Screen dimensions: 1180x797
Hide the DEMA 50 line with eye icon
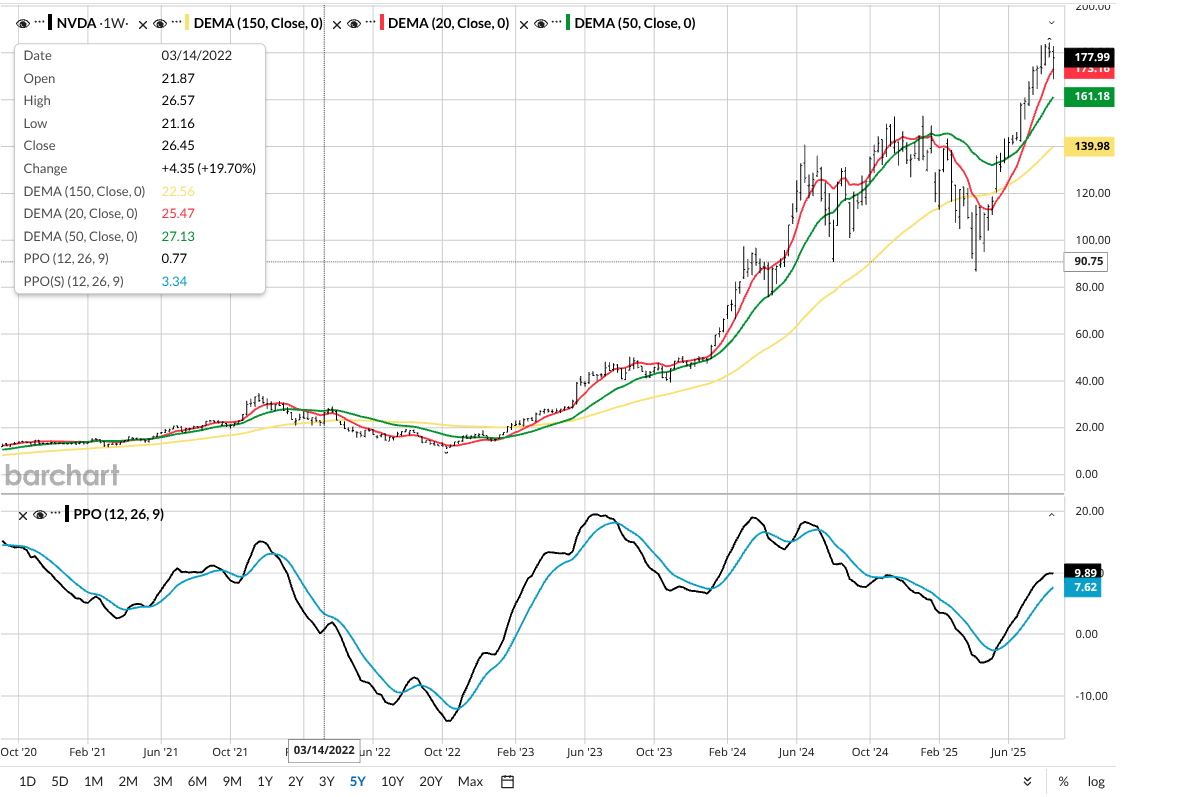540,24
